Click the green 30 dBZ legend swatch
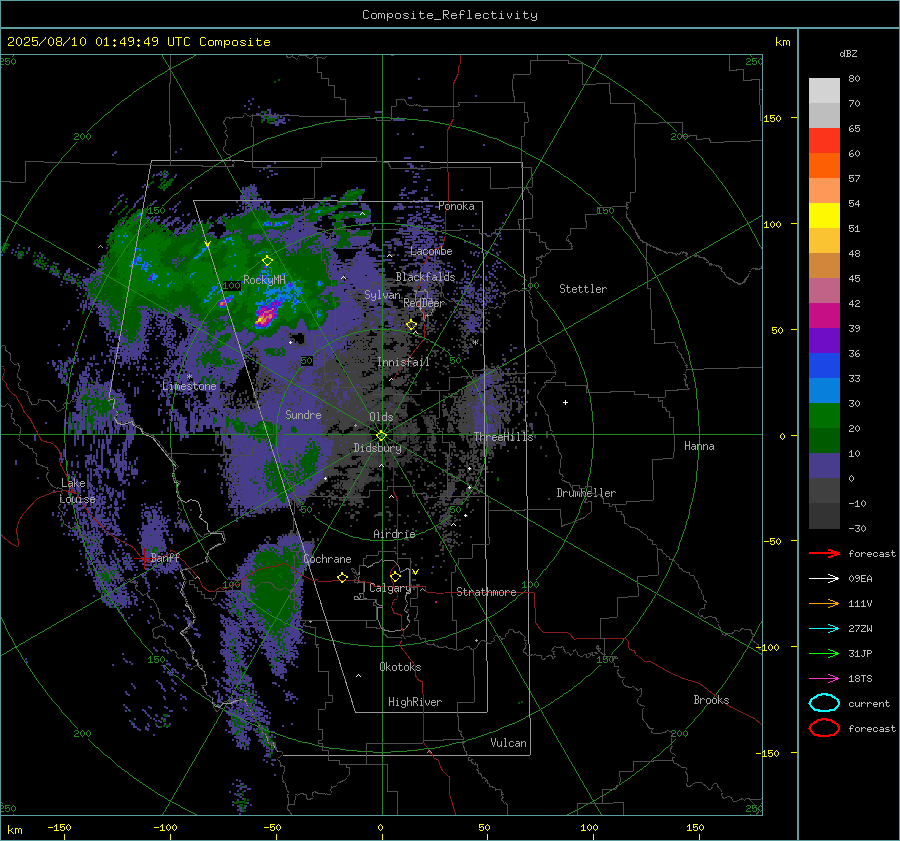 pyautogui.click(x=824, y=415)
